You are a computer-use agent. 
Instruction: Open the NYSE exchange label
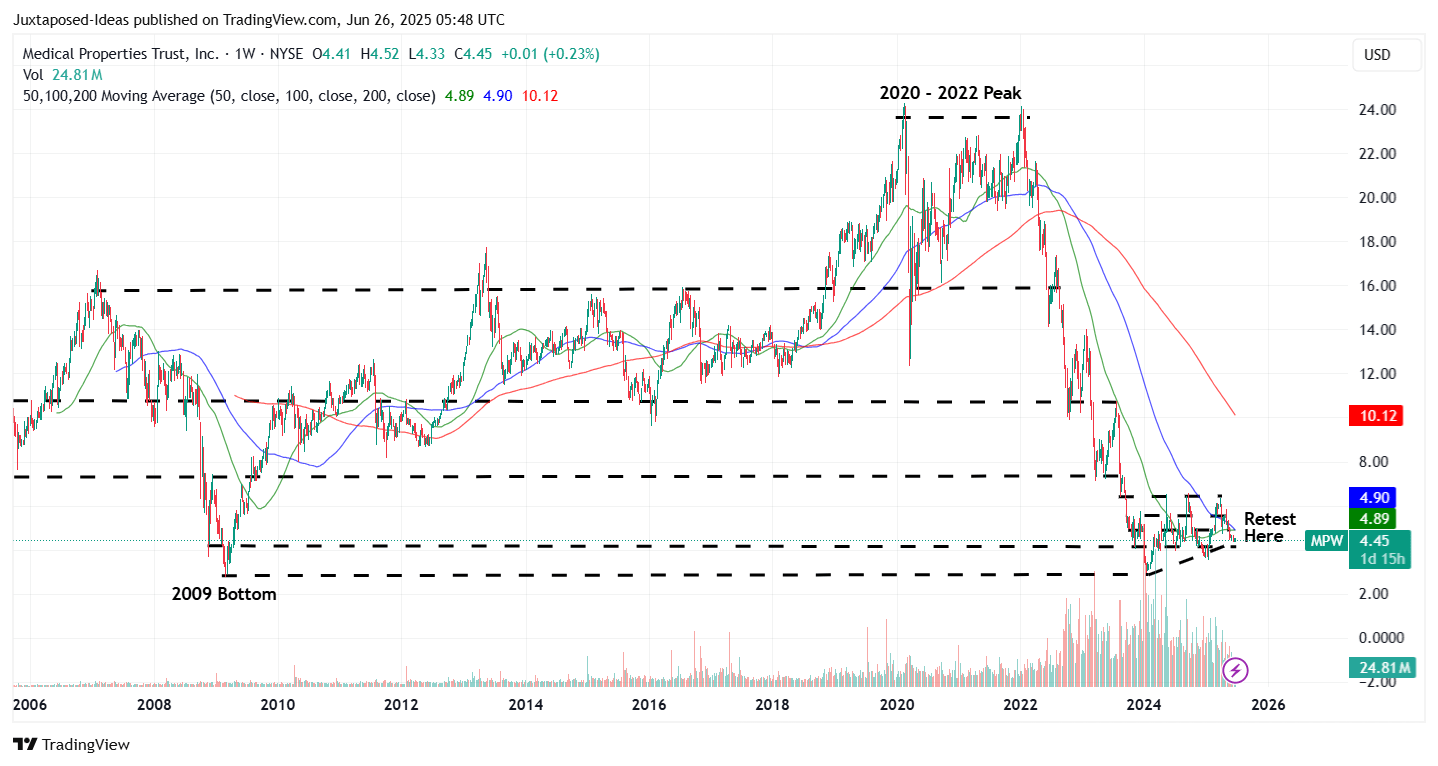[287, 54]
